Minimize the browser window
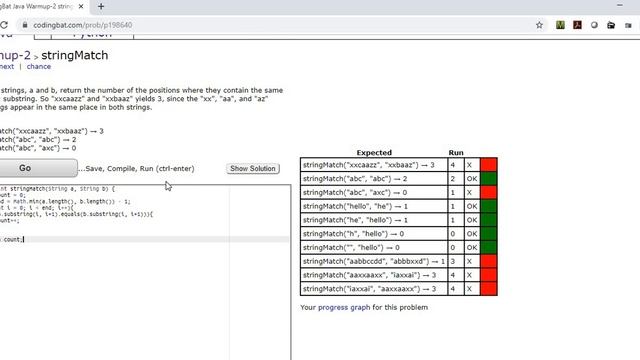 [x=620, y=5]
